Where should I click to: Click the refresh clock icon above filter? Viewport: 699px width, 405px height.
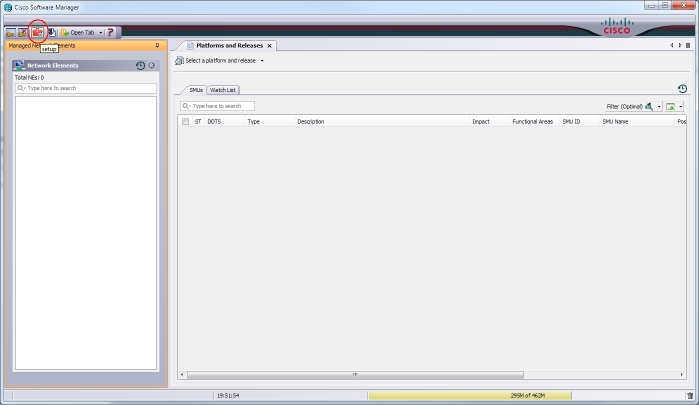click(x=682, y=89)
